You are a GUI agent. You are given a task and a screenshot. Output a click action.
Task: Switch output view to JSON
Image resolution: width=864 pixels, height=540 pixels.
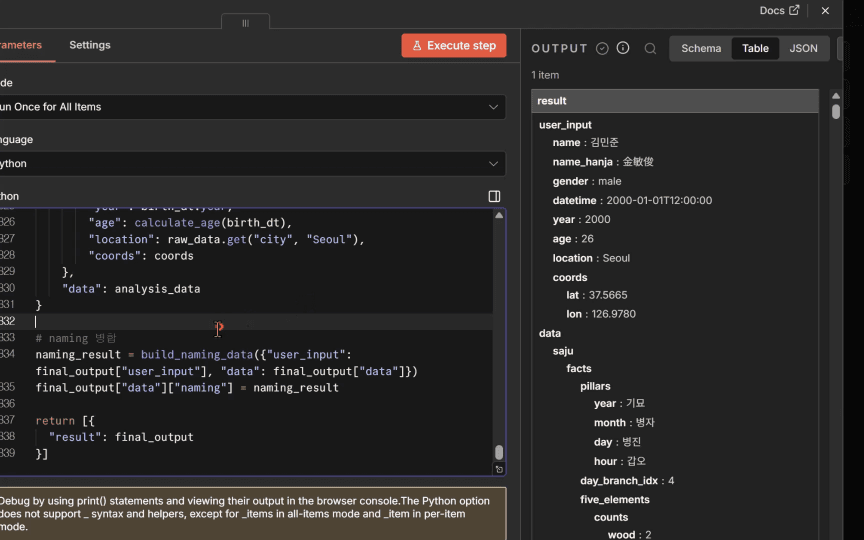(x=803, y=48)
